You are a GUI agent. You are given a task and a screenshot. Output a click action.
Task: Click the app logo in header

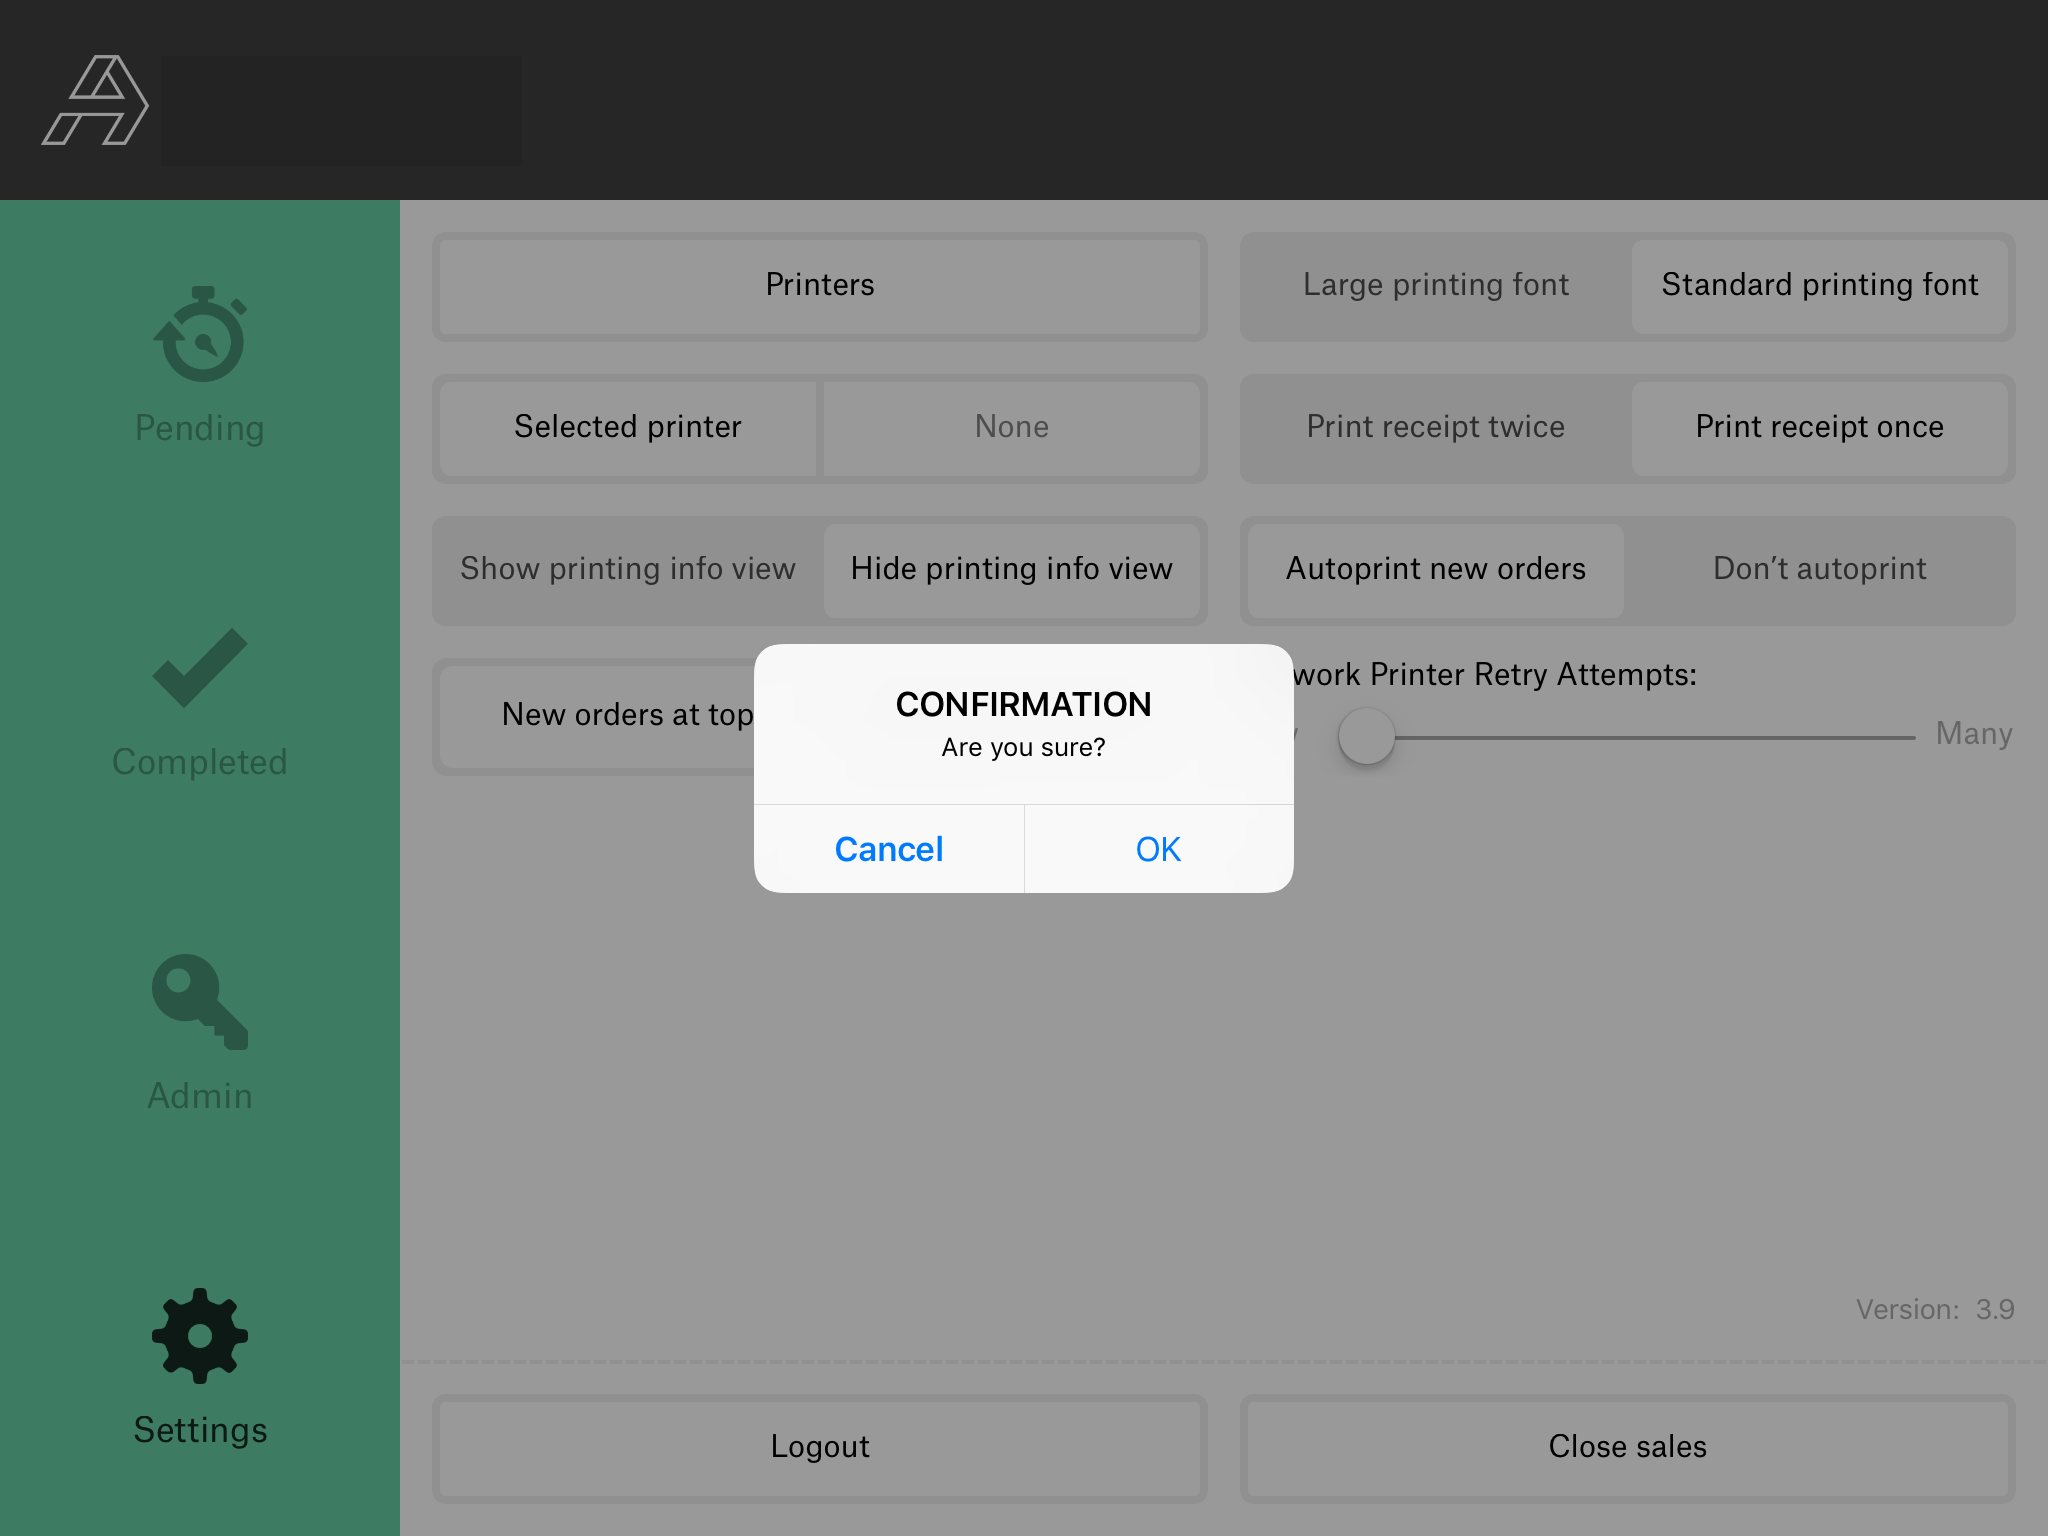96,100
